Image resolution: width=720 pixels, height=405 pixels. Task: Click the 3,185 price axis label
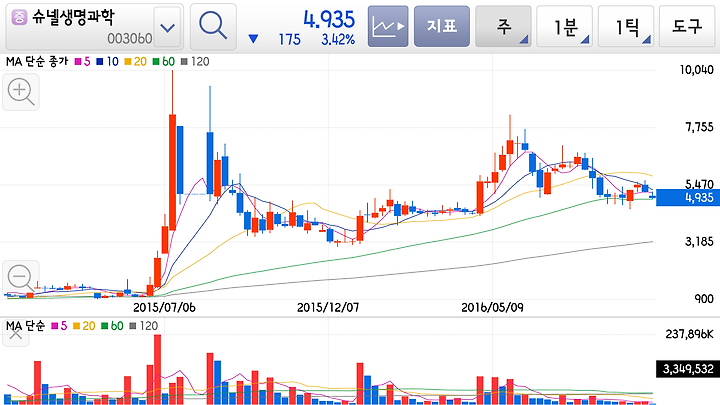[x=699, y=242]
